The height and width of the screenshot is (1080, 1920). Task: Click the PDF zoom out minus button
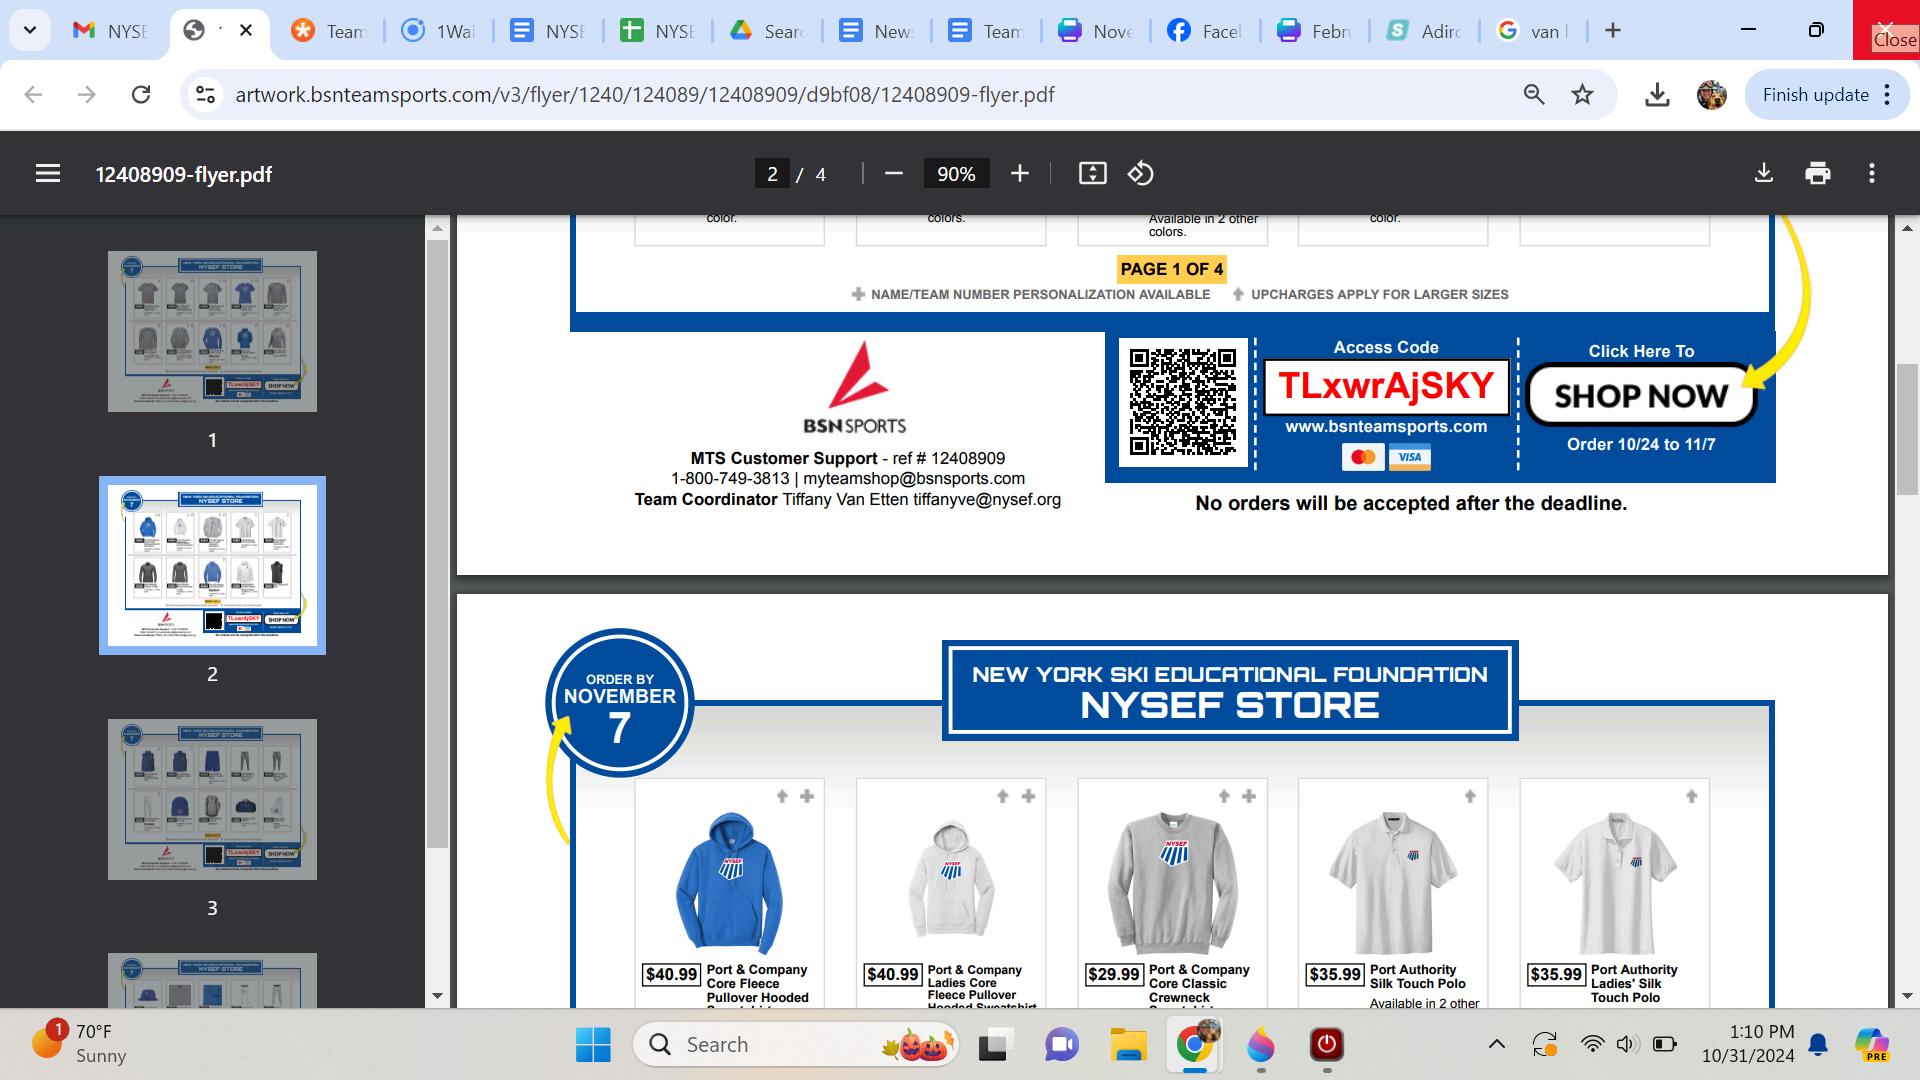tap(894, 174)
